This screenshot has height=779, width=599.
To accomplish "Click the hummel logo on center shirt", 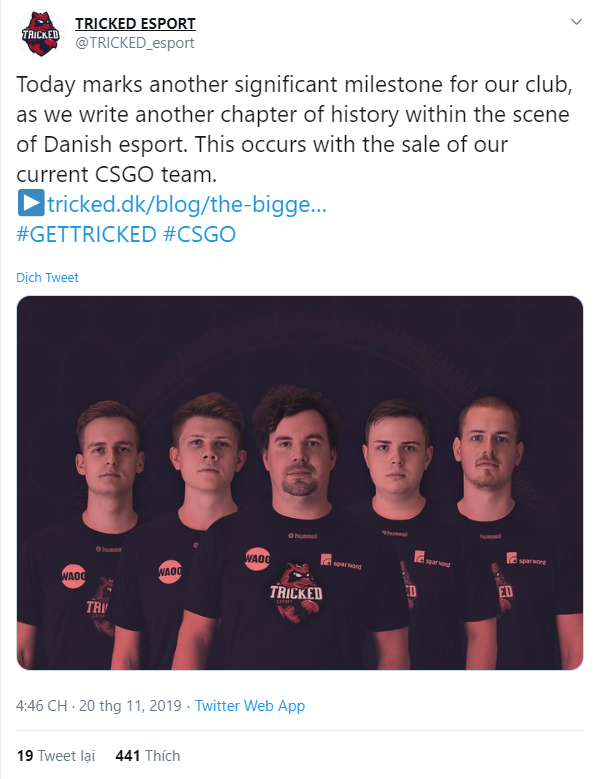I will tap(302, 536).
